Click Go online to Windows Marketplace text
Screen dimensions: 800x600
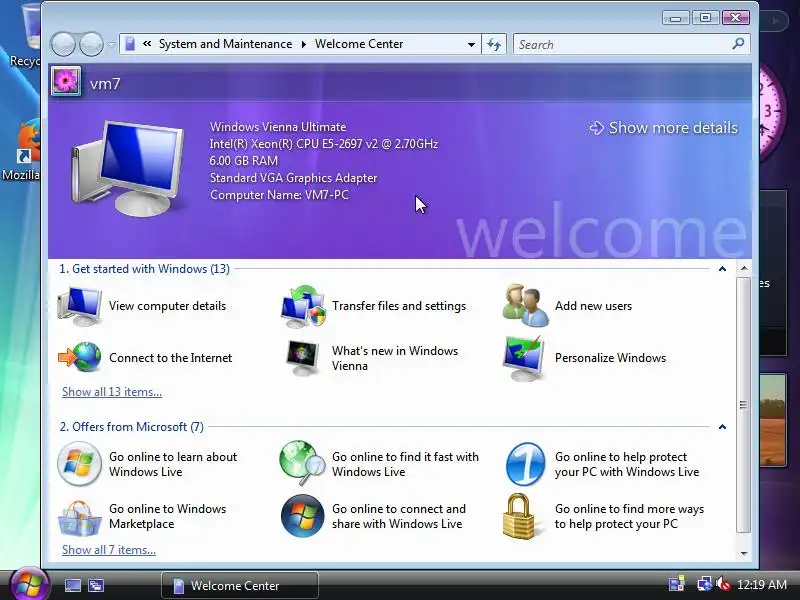(x=167, y=516)
